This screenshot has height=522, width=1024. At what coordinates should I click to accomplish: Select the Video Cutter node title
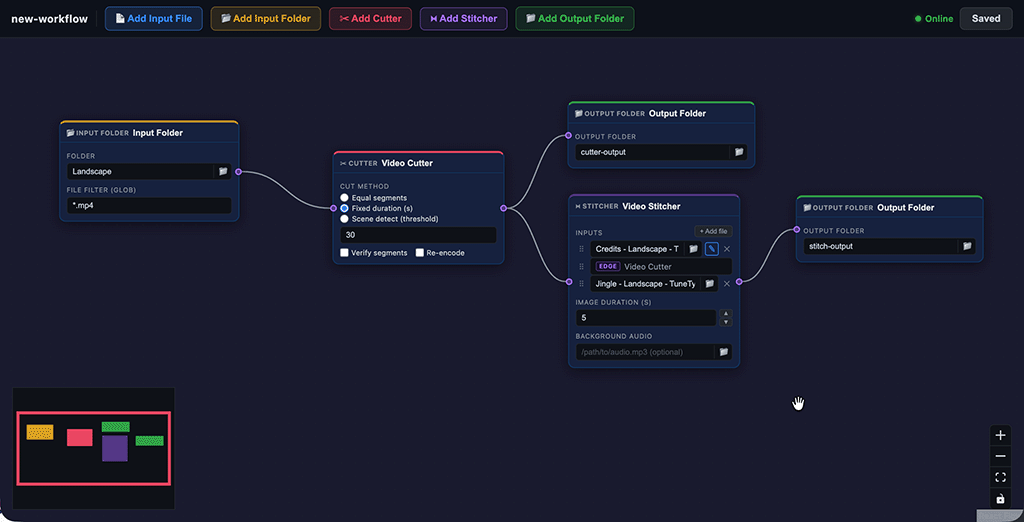(407, 163)
